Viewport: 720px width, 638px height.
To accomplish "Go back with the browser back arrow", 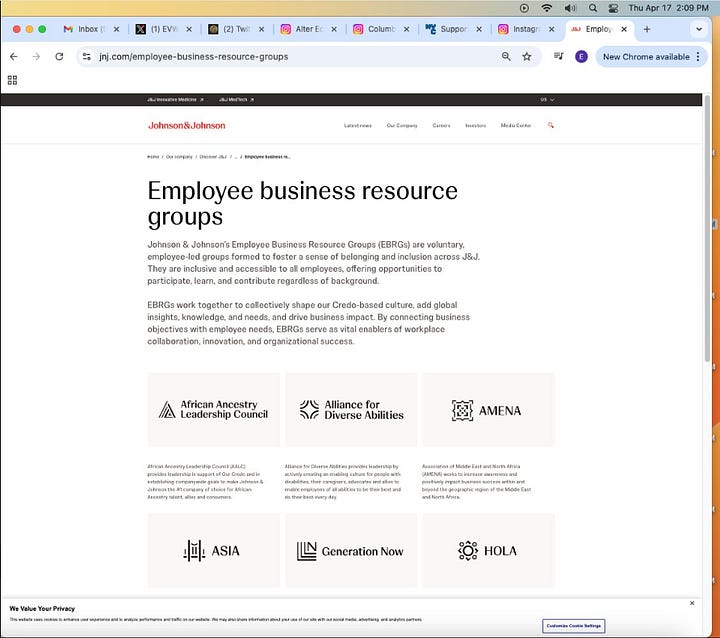I will [x=14, y=56].
